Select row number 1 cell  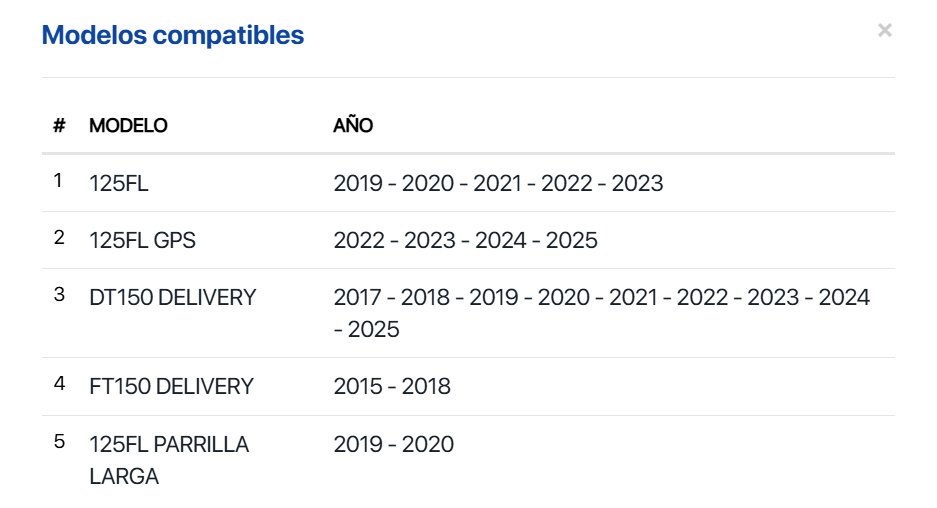point(59,181)
